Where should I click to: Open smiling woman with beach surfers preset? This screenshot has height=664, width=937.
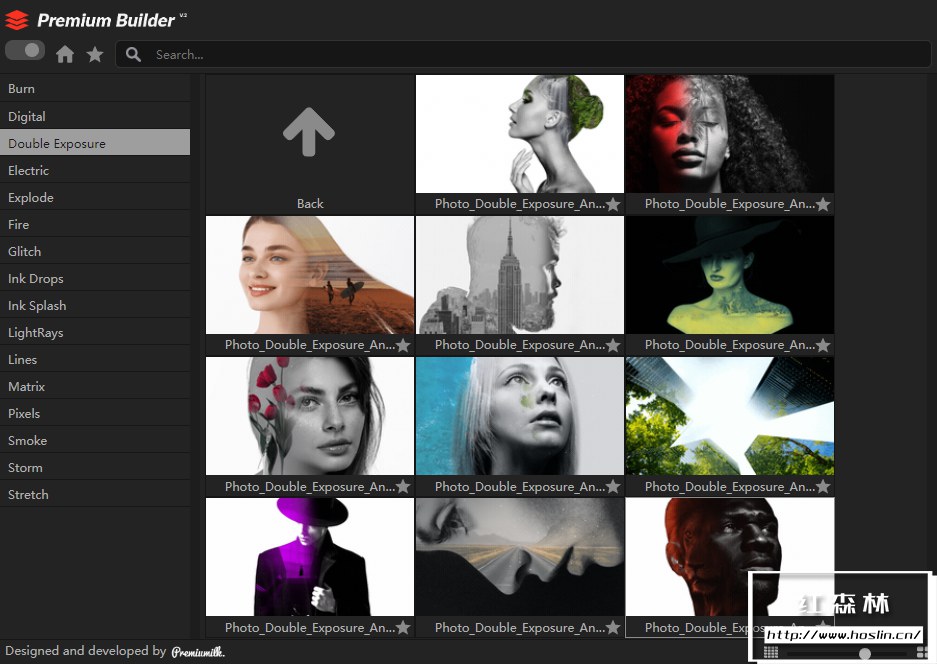point(310,275)
